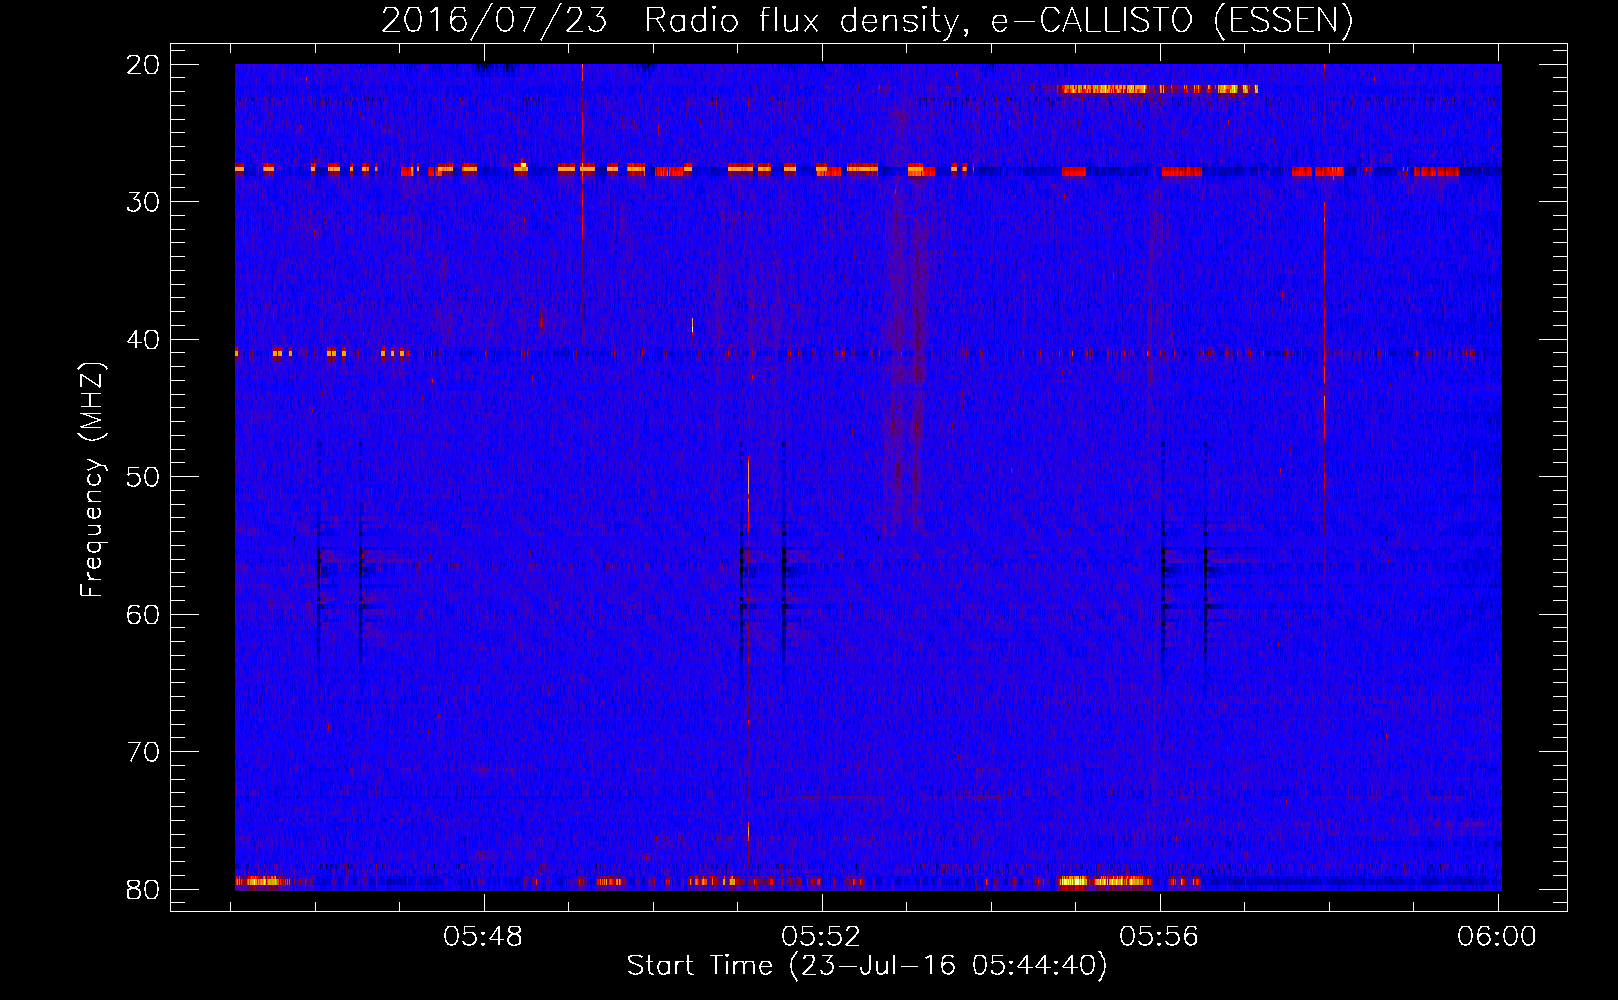Click the 60 MHz frequency tick label
Screen dimensions: 1618x1000
[x=143, y=614]
